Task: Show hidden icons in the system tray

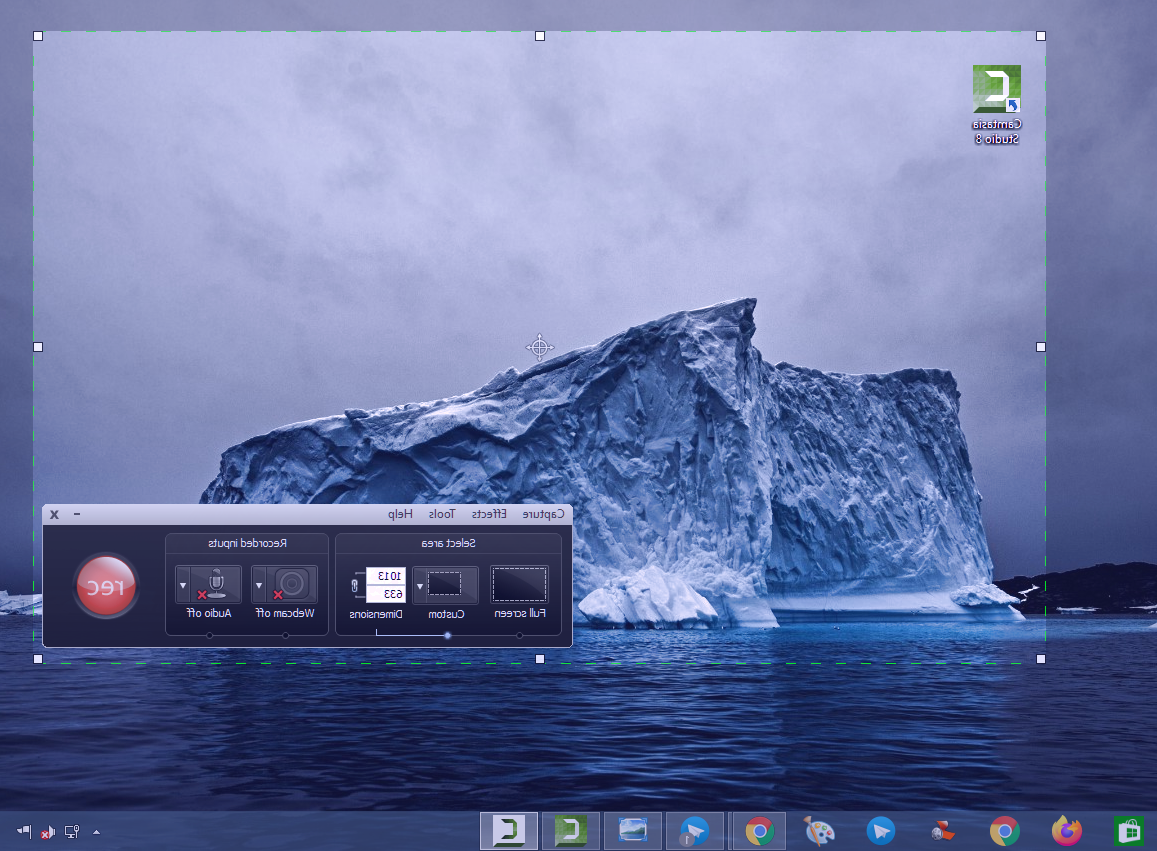Action: 96,832
